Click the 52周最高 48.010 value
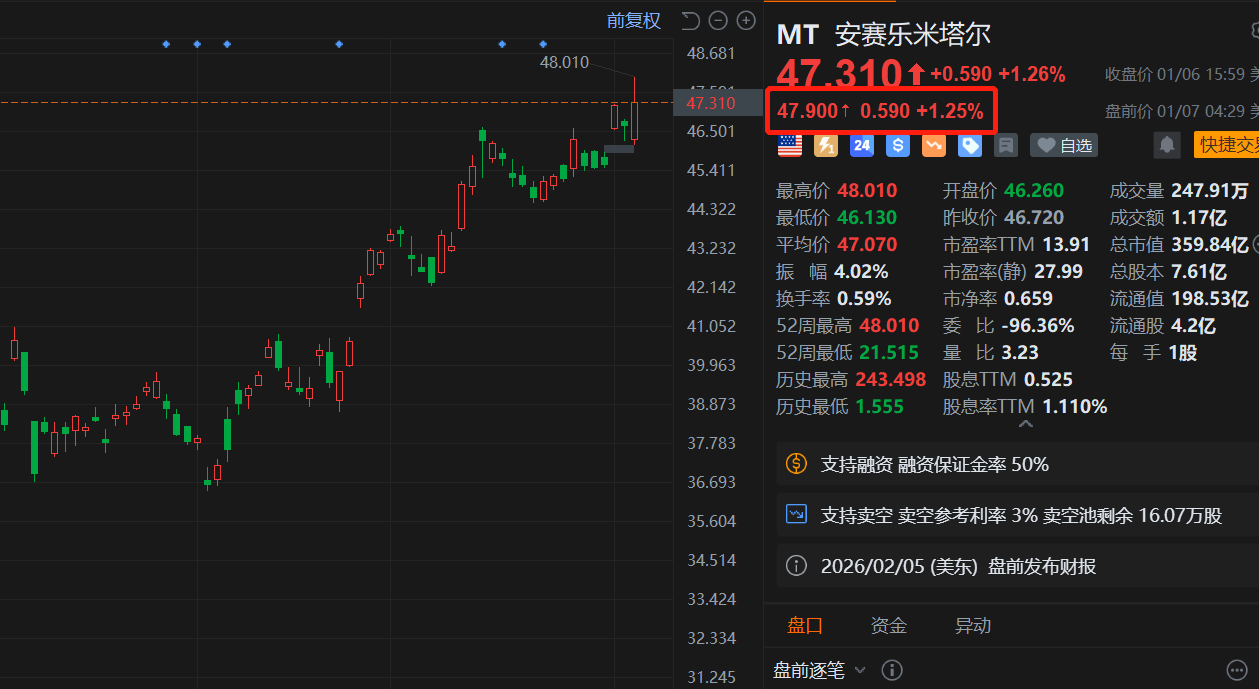This screenshot has height=689, width=1259. [888, 325]
